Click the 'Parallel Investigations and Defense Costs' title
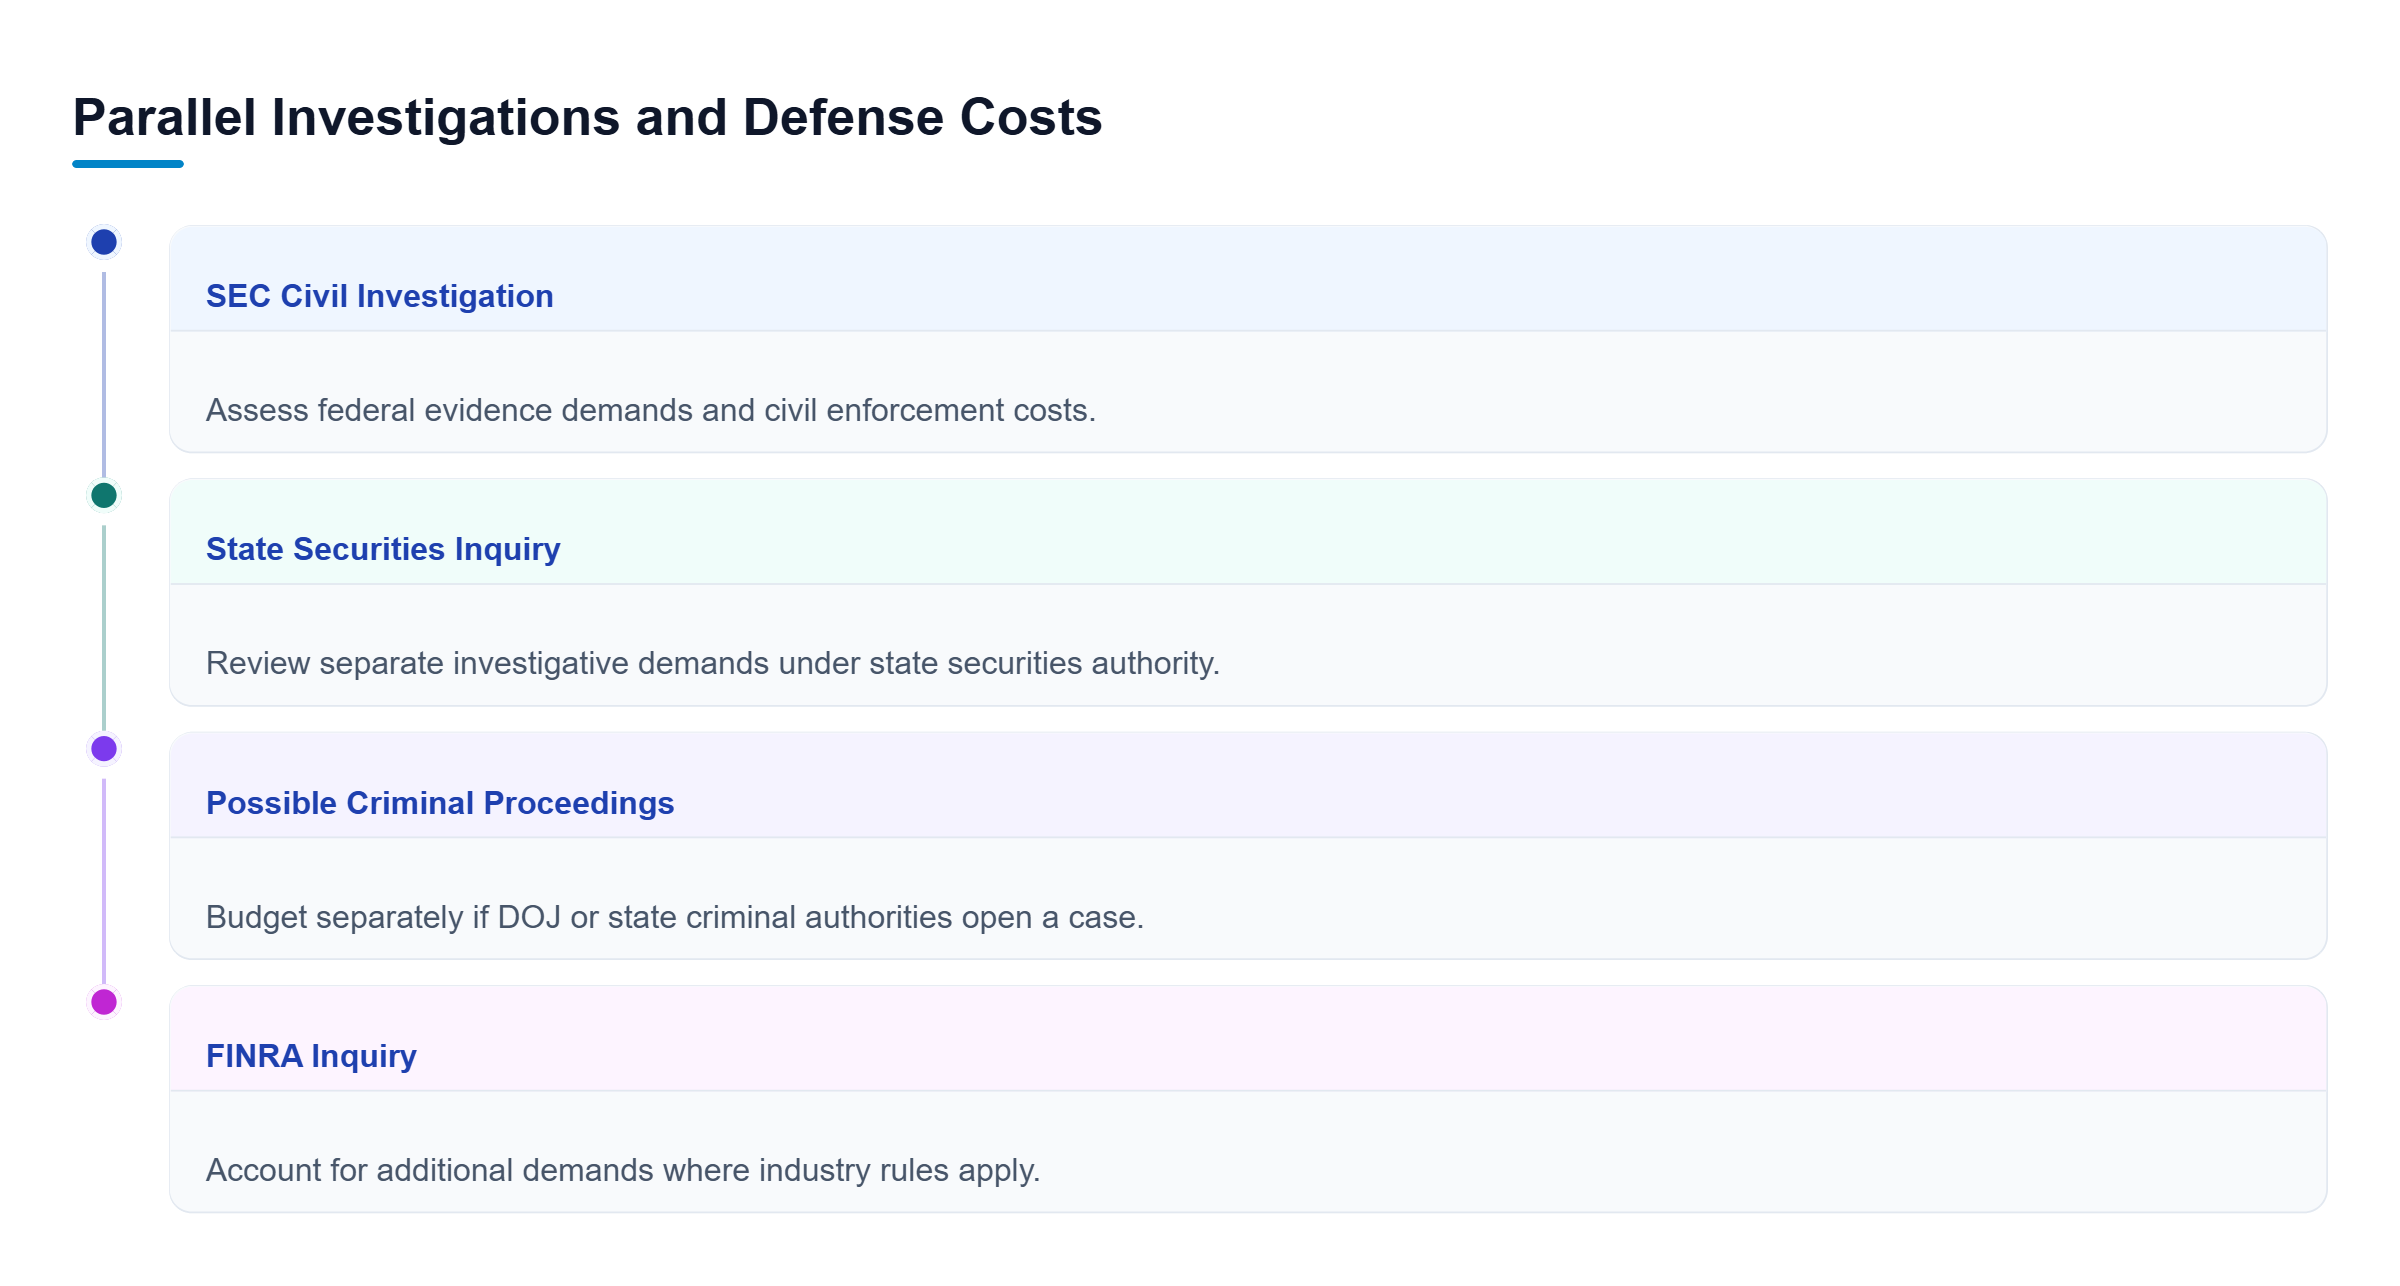The width and height of the screenshot is (2400, 1286). tap(587, 117)
